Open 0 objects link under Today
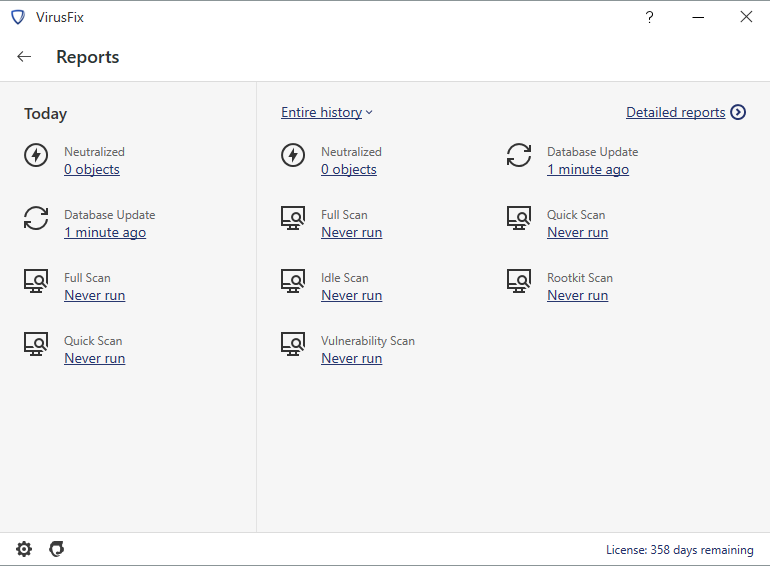Image resolution: width=770 pixels, height=566 pixels. coord(92,169)
